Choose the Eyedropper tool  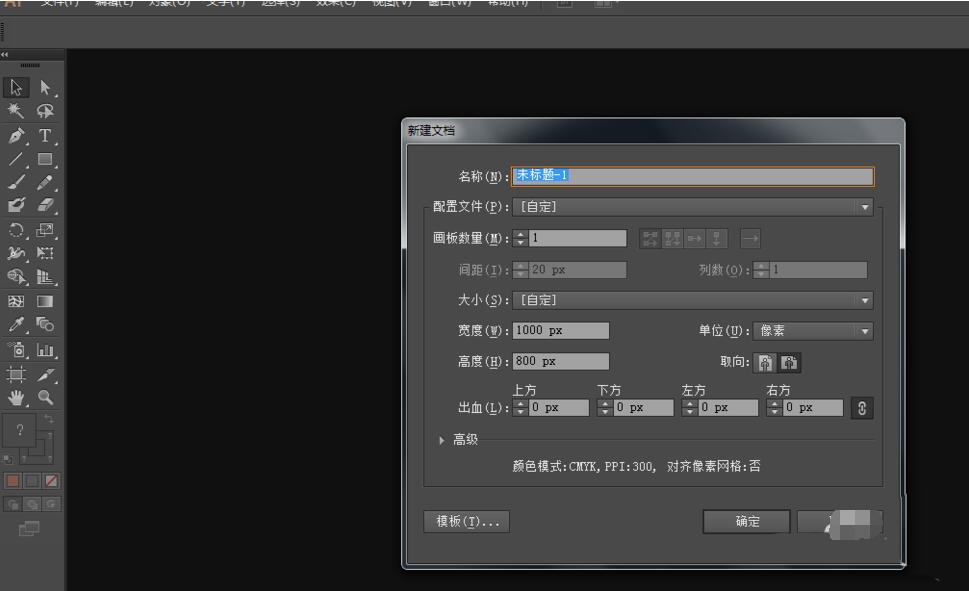(15, 325)
